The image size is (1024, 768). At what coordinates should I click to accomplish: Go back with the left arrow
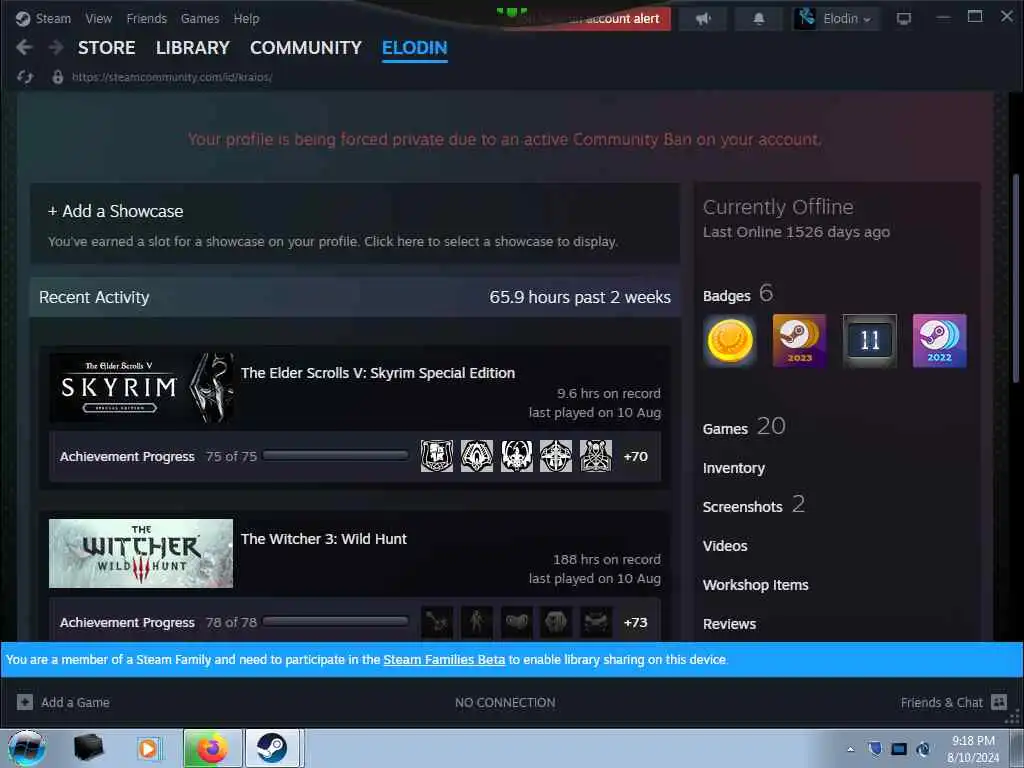click(x=24, y=47)
